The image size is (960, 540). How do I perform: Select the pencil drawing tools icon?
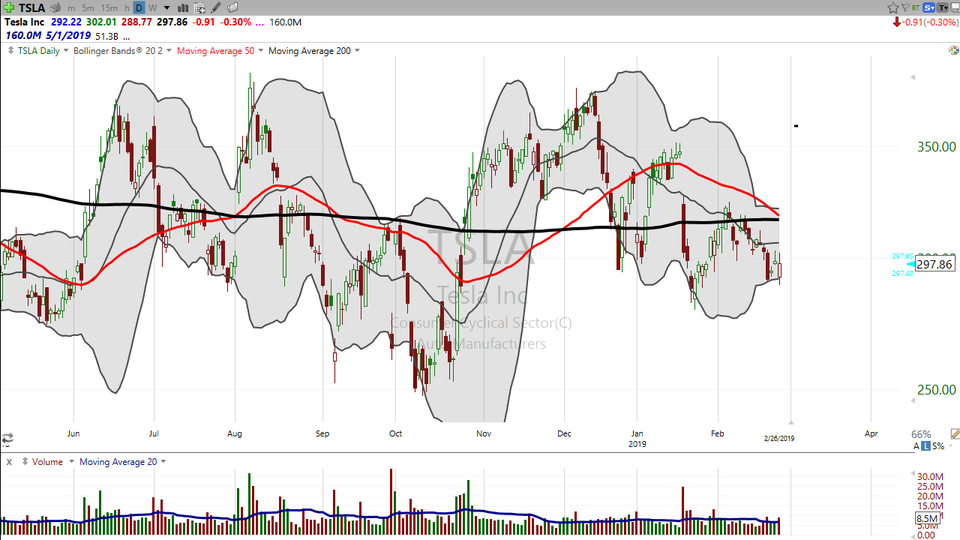point(216,7)
